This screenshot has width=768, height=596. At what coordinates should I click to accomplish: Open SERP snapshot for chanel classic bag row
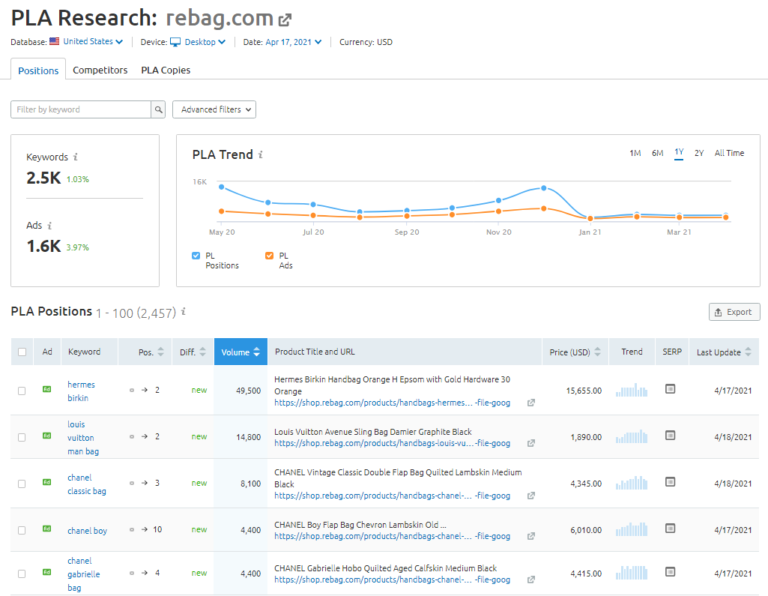tap(670, 482)
